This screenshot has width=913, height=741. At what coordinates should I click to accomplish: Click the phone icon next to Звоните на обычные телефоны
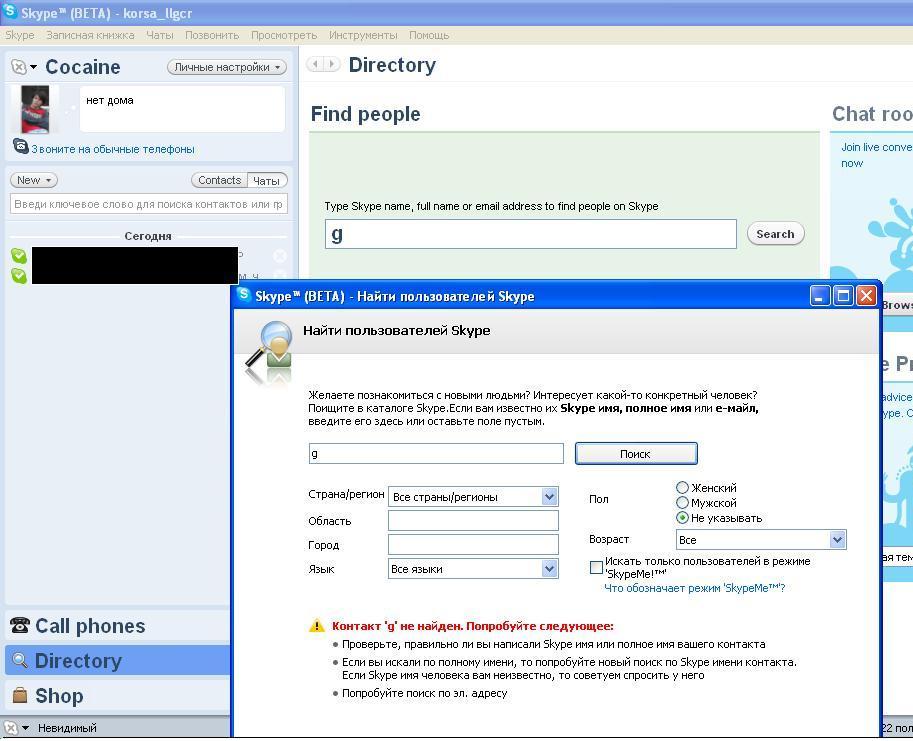(x=20, y=146)
